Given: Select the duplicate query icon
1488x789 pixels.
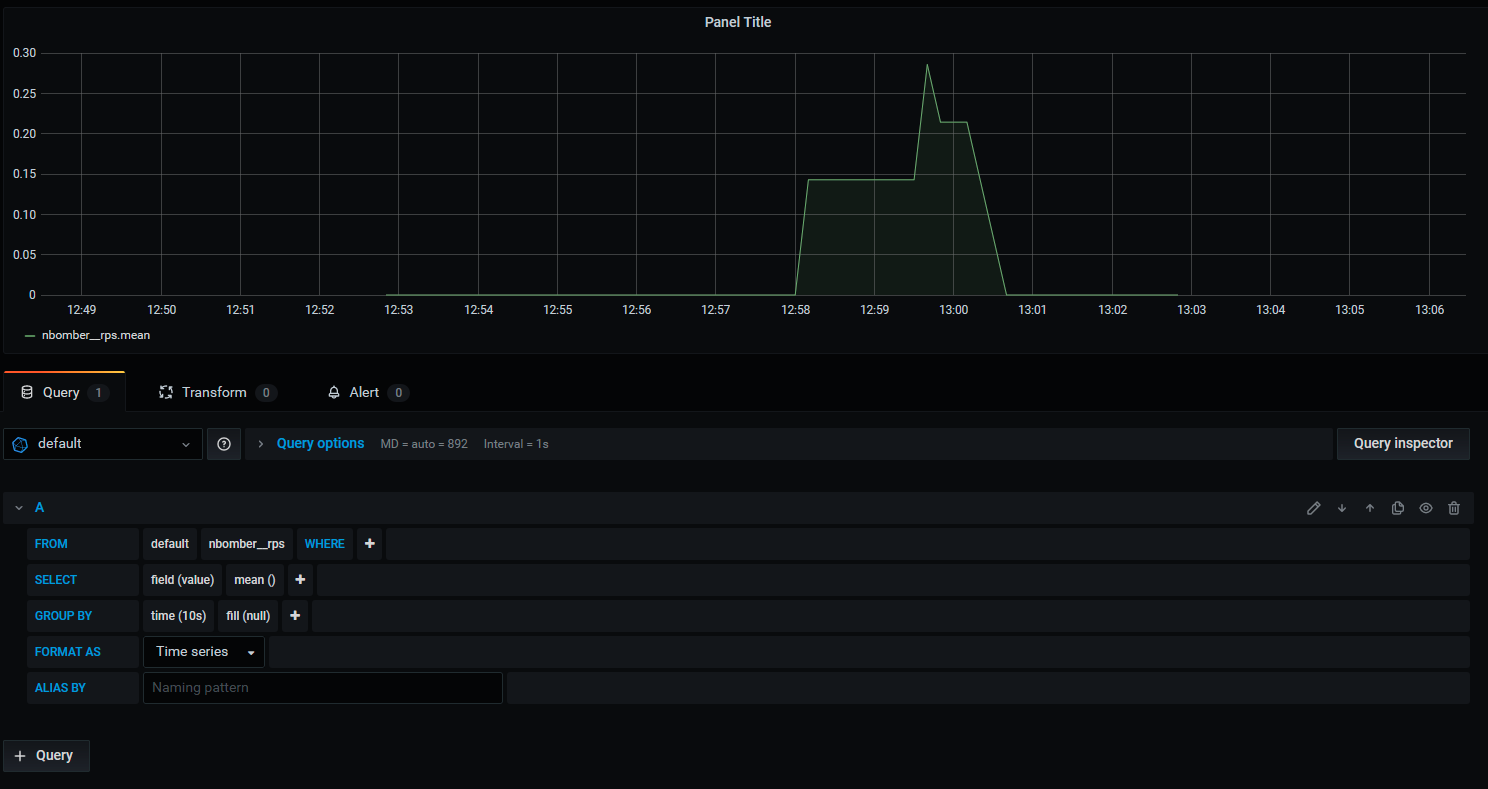Looking at the screenshot, I should coord(1397,508).
